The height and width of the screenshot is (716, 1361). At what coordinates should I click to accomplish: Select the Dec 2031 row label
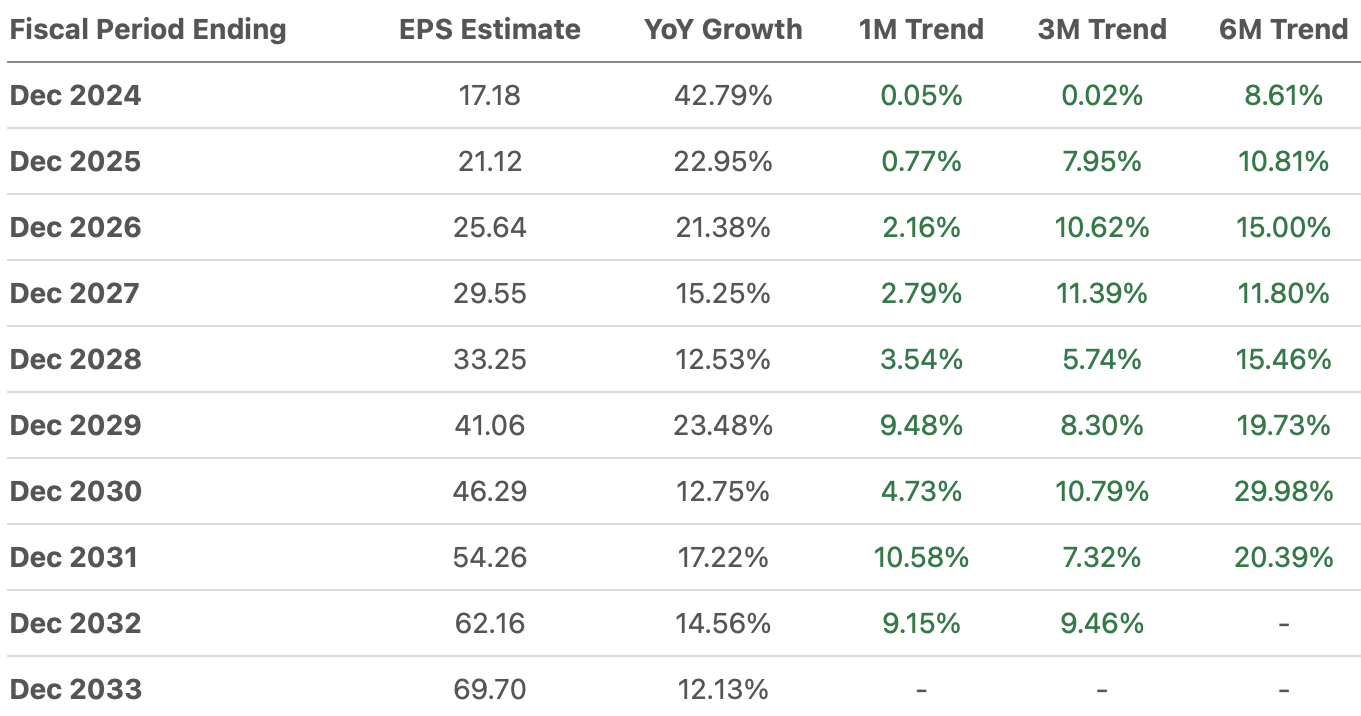(76, 558)
